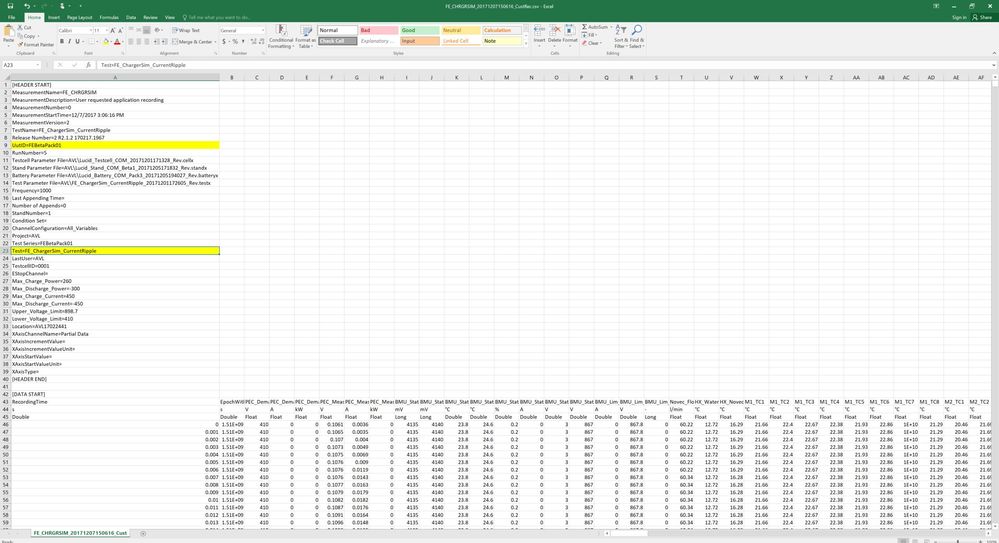Switch to the Review tab
Screen dimensions: 999x543
pyautogui.click(x=150, y=17)
